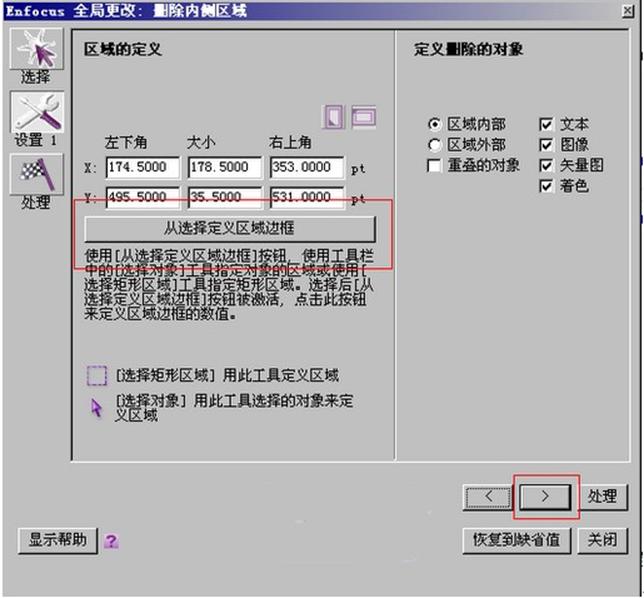644x598 pixels.
Task: Click the 区域的定义 heading text
Action: tap(123, 50)
